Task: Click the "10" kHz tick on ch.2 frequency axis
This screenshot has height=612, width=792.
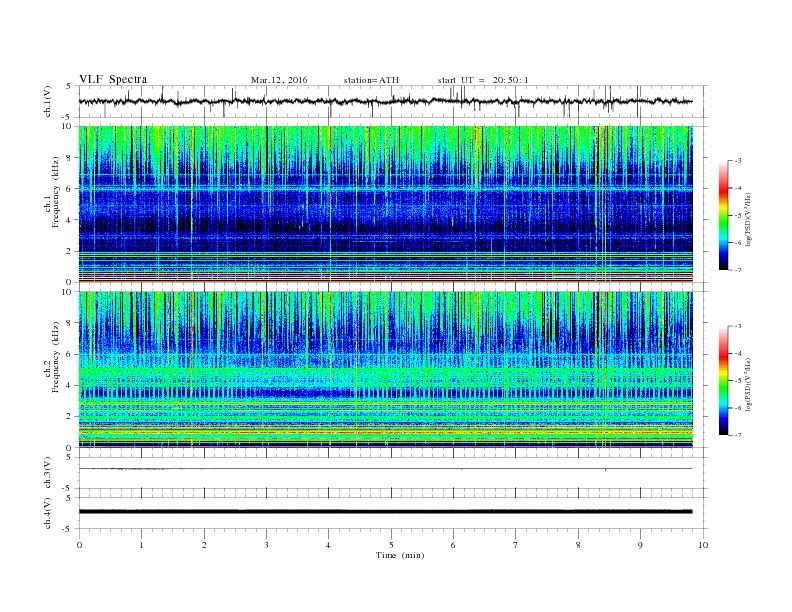Action: click(67, 292)
